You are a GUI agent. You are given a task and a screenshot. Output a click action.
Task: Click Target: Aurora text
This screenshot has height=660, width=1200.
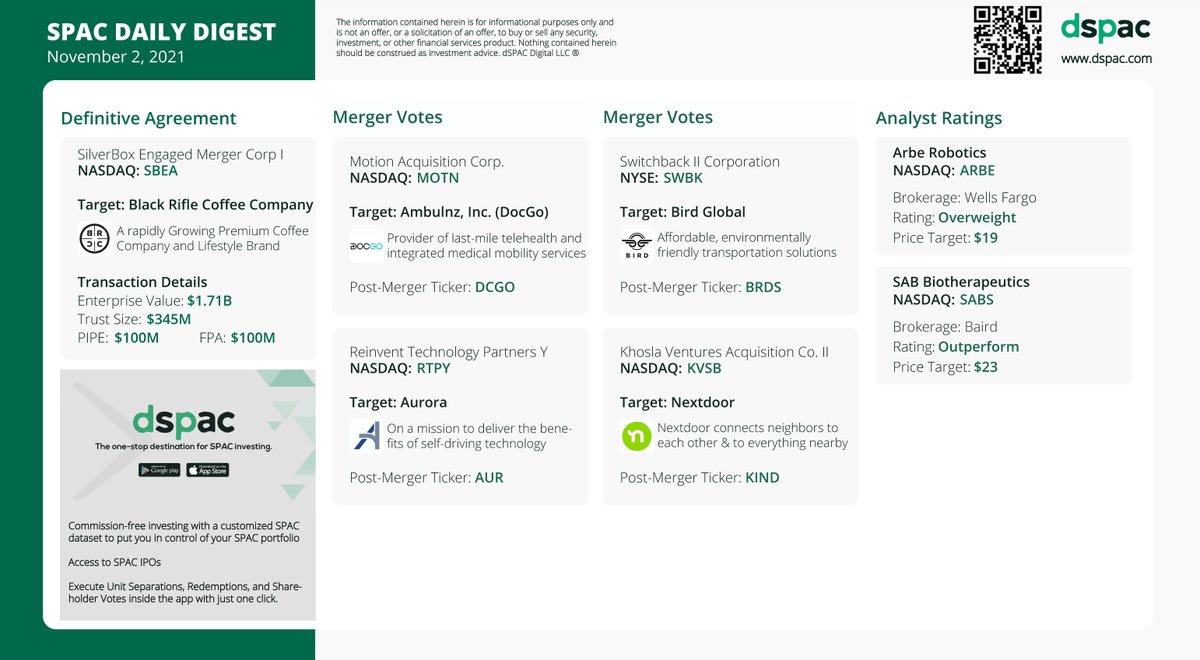pyautogui.click(x=398, y=402)
